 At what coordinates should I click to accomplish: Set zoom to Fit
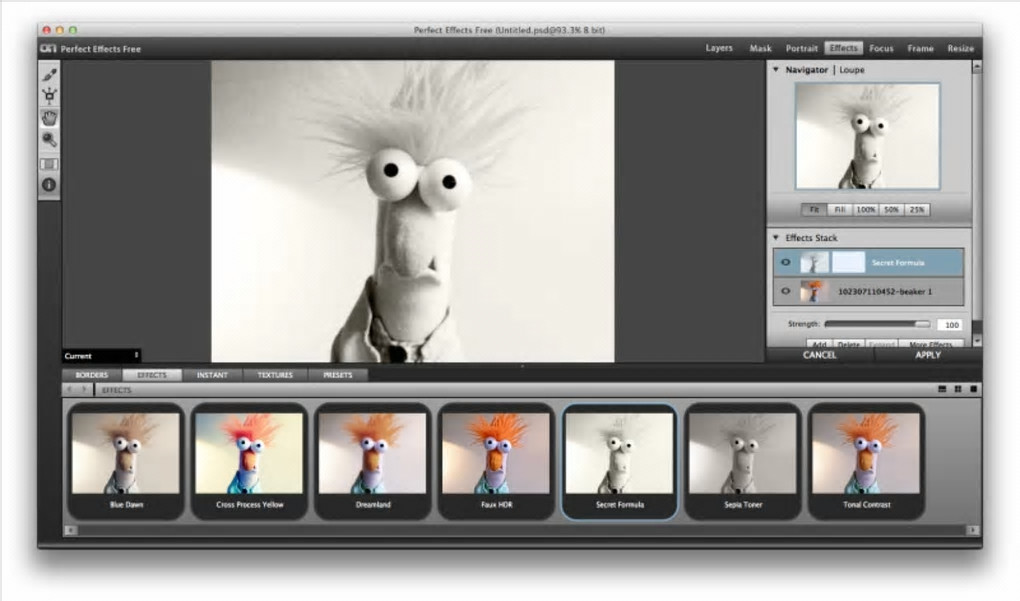814,209
